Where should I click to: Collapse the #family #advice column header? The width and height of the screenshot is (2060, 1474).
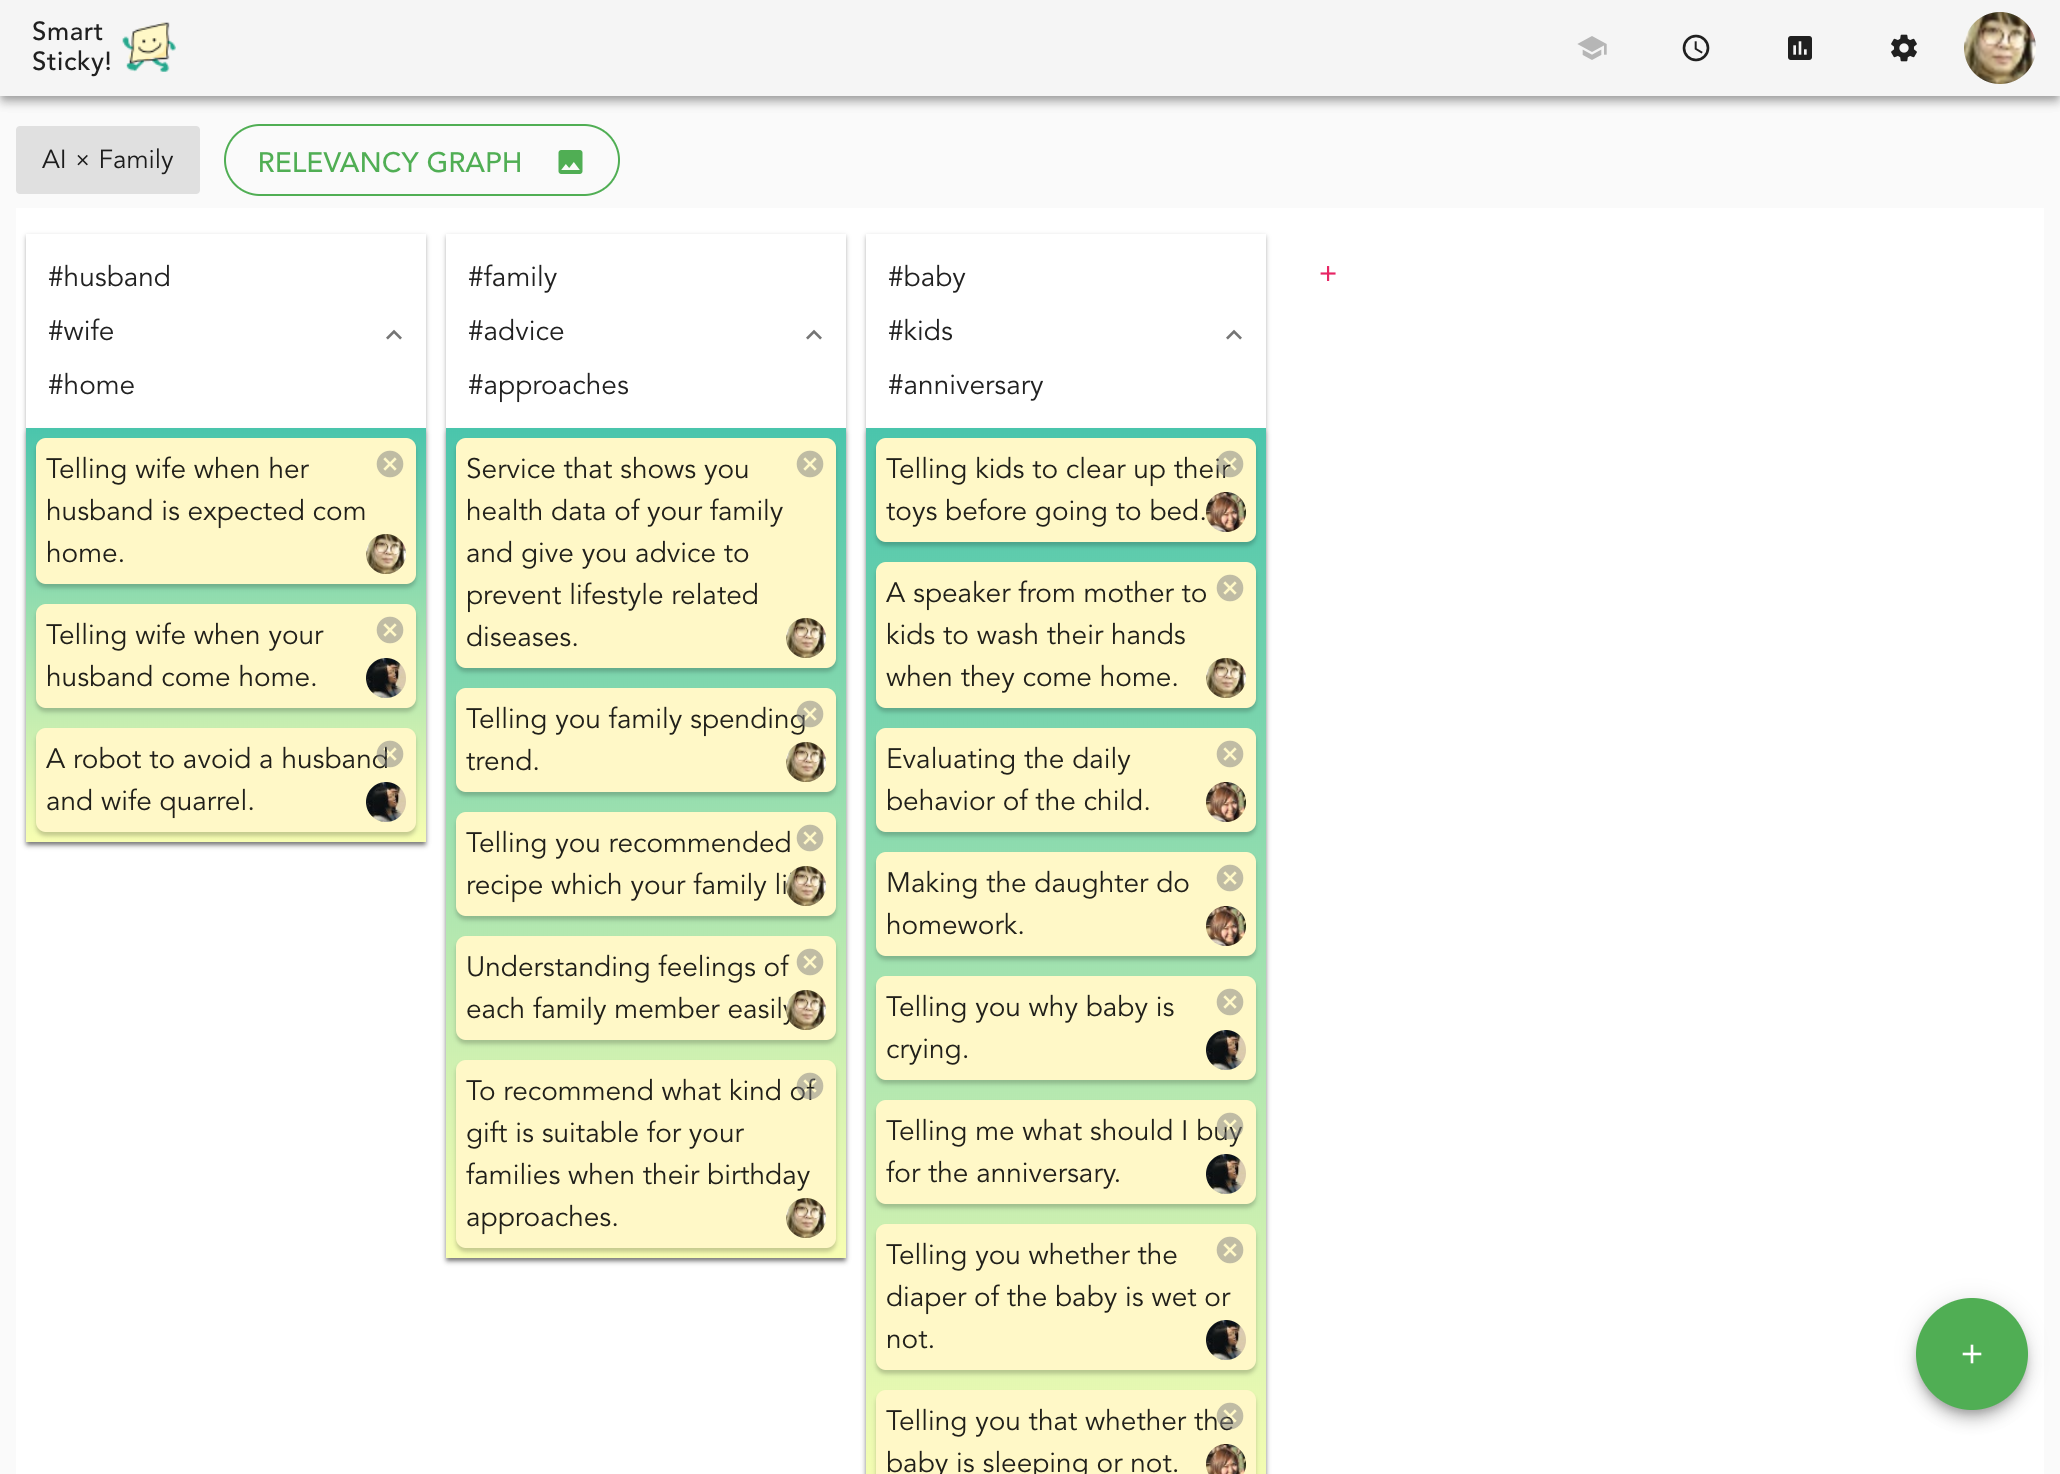(x=814, y=335)
